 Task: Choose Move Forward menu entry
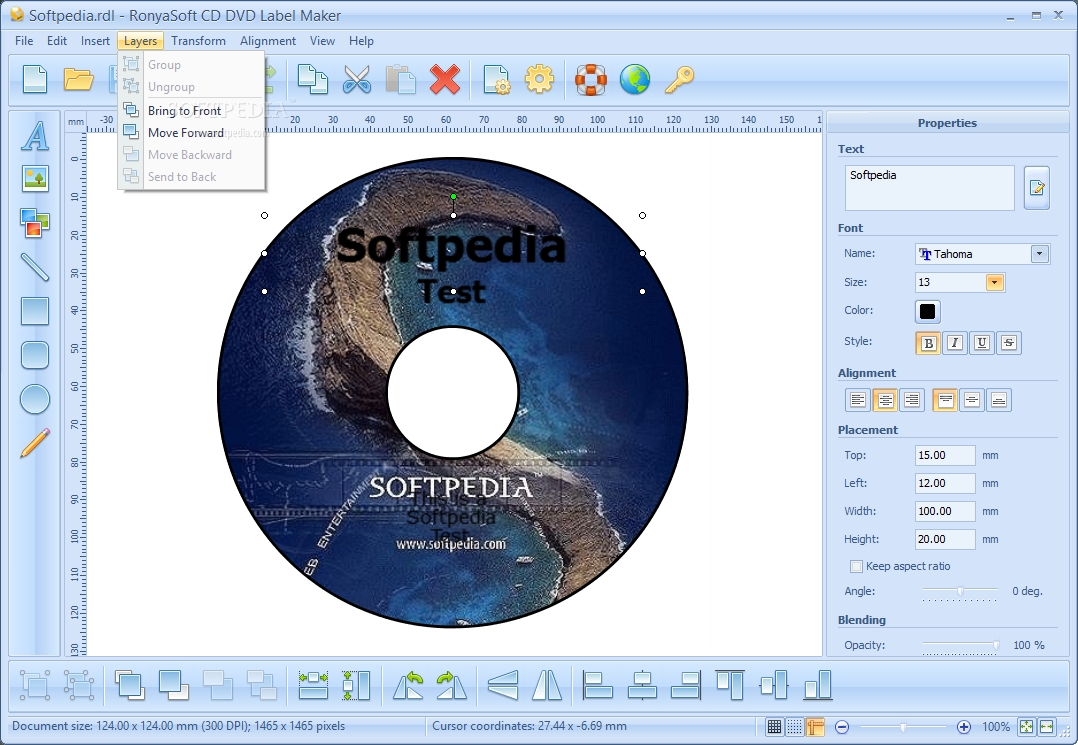tap(191, 133)
